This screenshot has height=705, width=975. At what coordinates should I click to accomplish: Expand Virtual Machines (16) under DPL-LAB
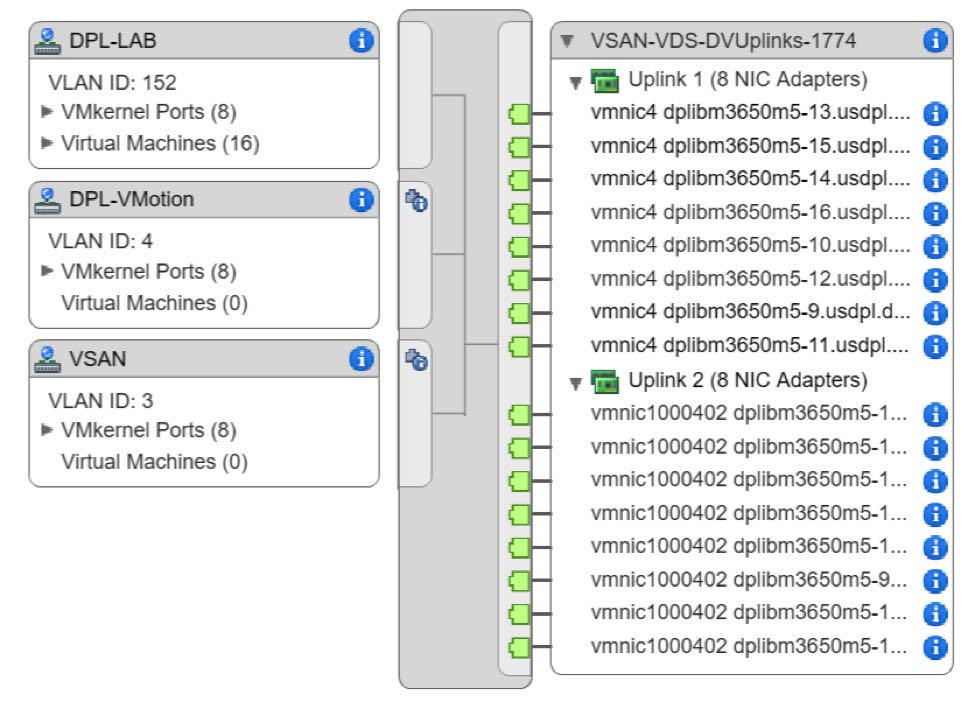(x=47, y=143)
